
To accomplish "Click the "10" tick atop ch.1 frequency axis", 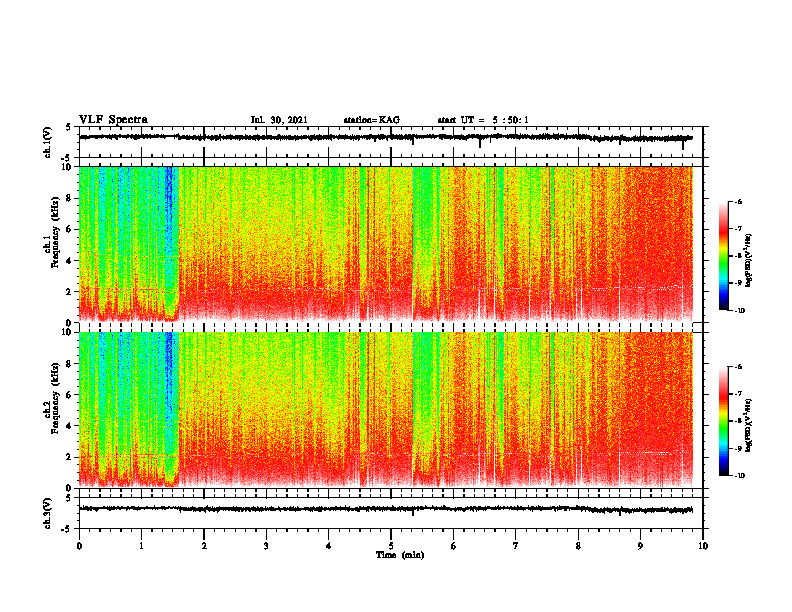I will [67, 167].
